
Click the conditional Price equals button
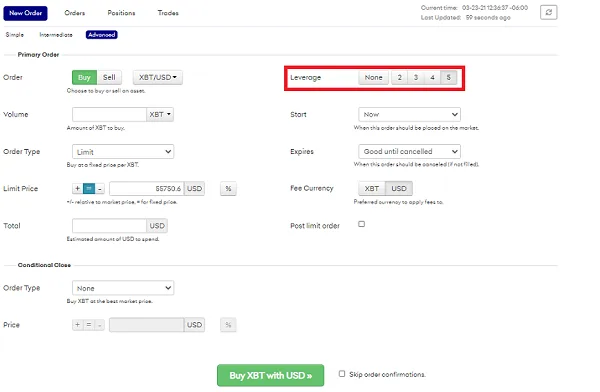coord(89,325)
